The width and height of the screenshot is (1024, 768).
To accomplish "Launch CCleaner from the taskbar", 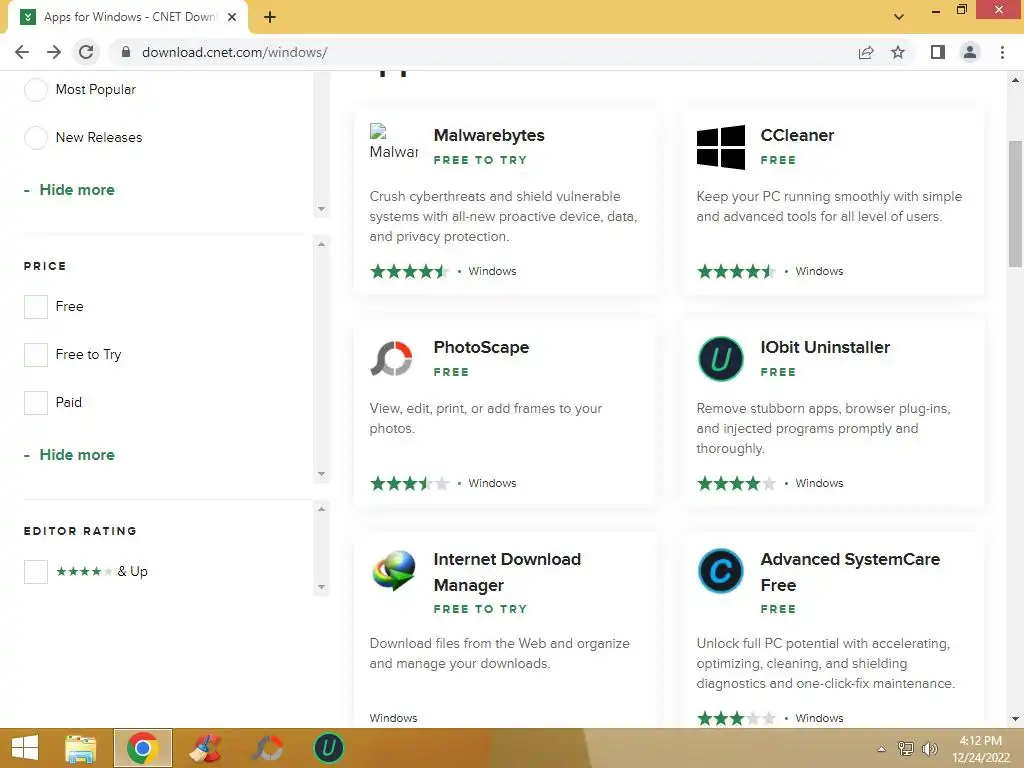I will coord(205,748).
